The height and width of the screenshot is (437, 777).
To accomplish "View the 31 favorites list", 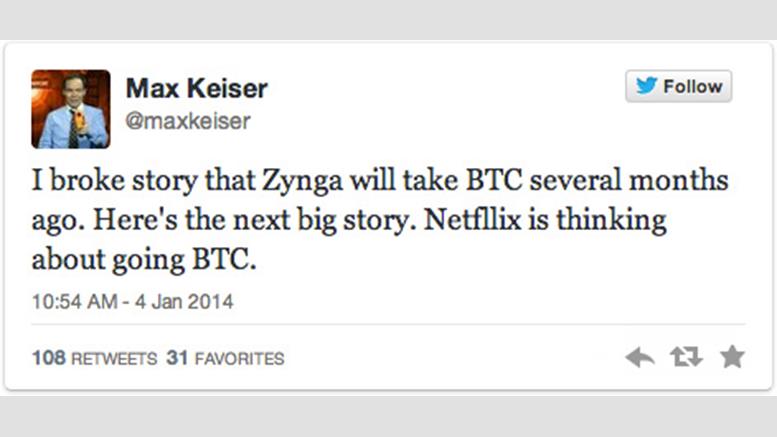I will 225,358.
